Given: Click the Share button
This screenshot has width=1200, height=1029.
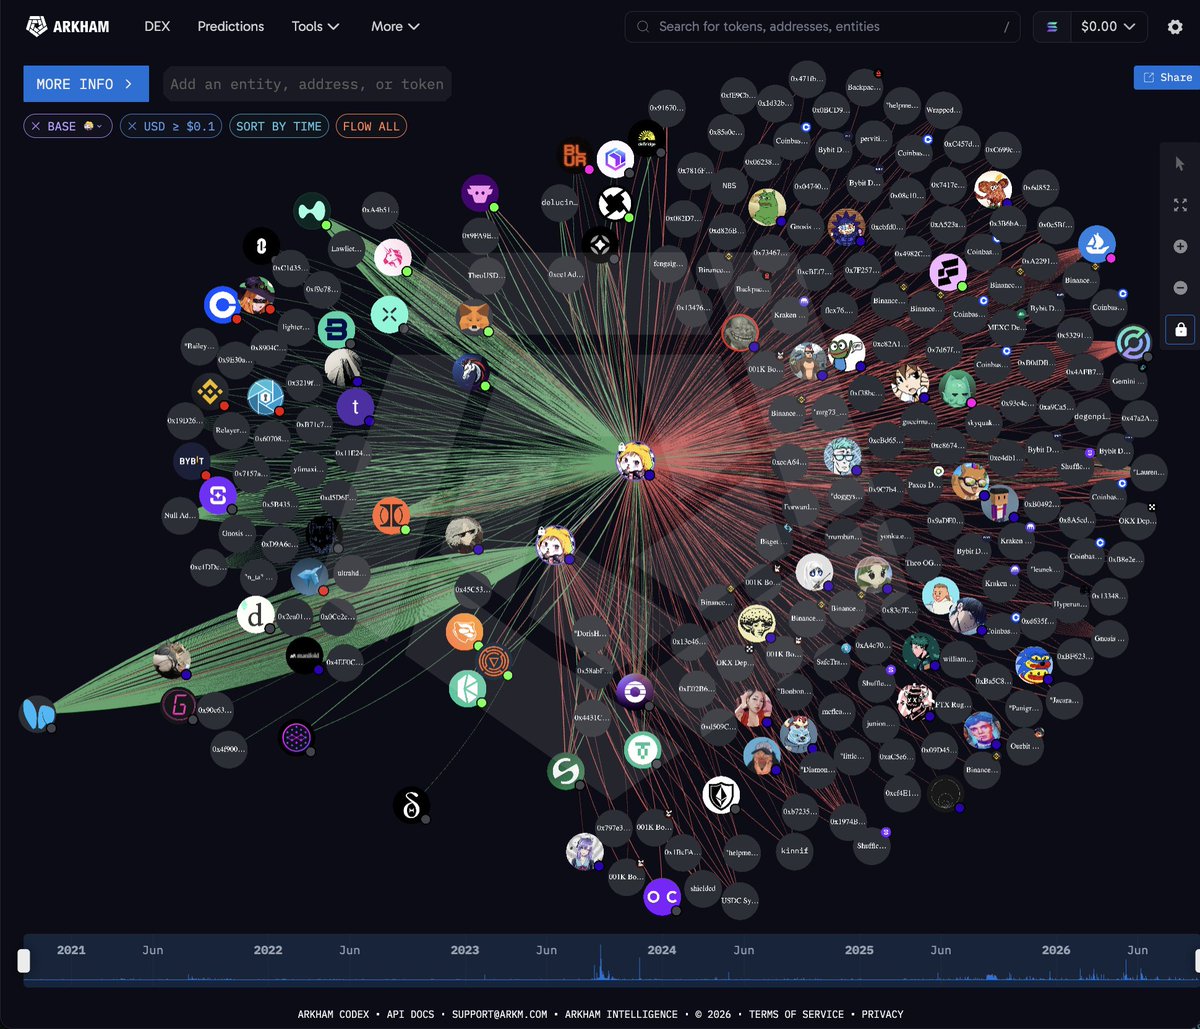Looking at the screenshot, I should tap(1166, 77).
